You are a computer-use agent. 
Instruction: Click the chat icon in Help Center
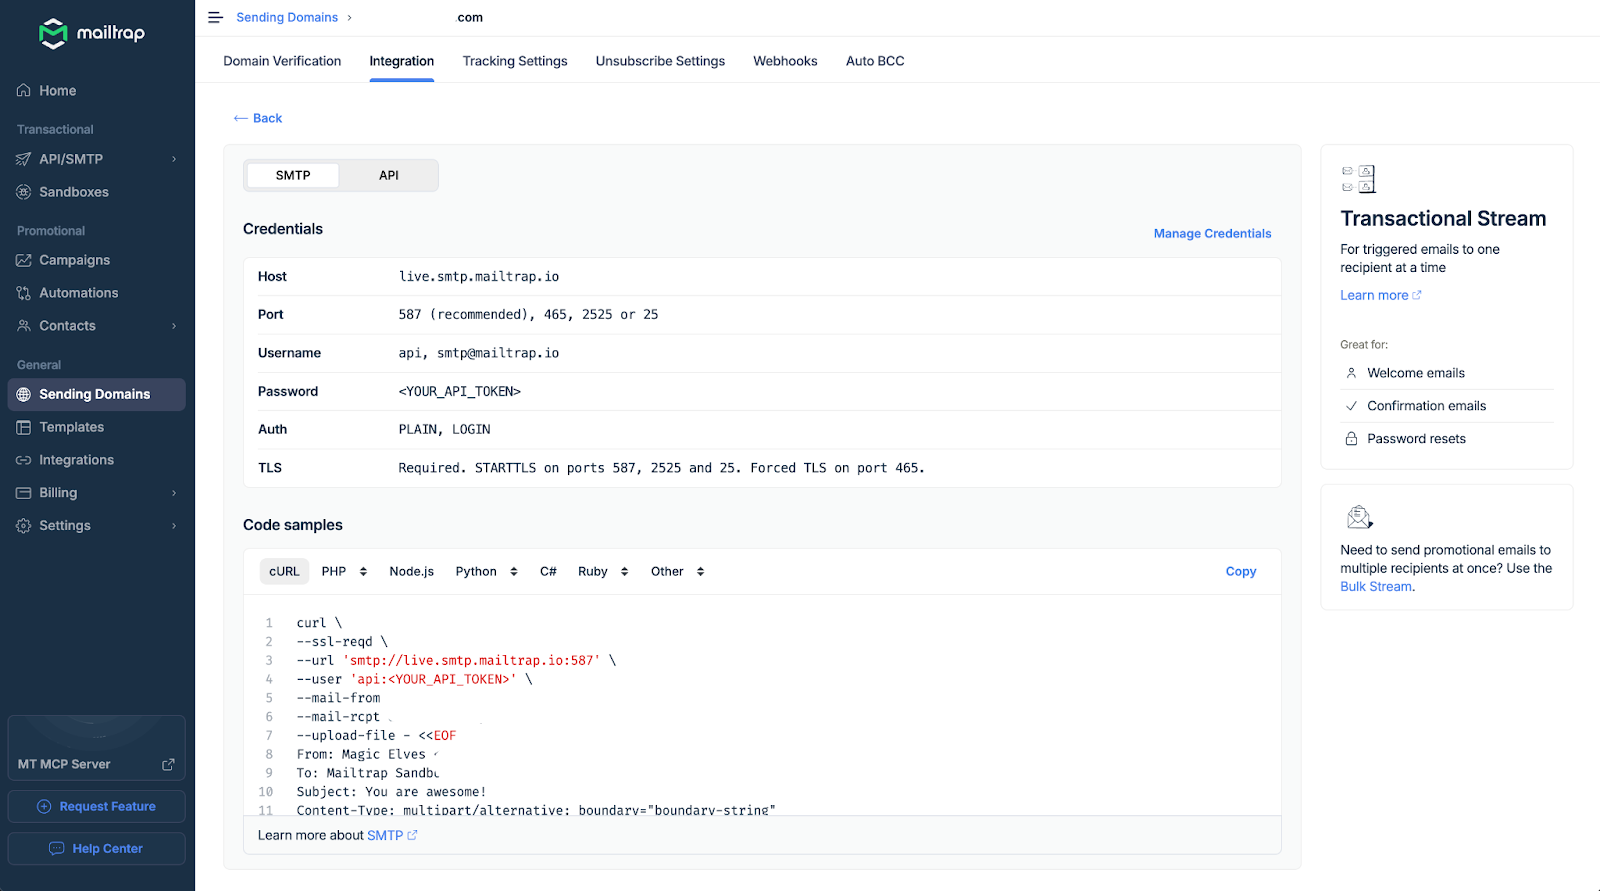[x=57, y=848]
